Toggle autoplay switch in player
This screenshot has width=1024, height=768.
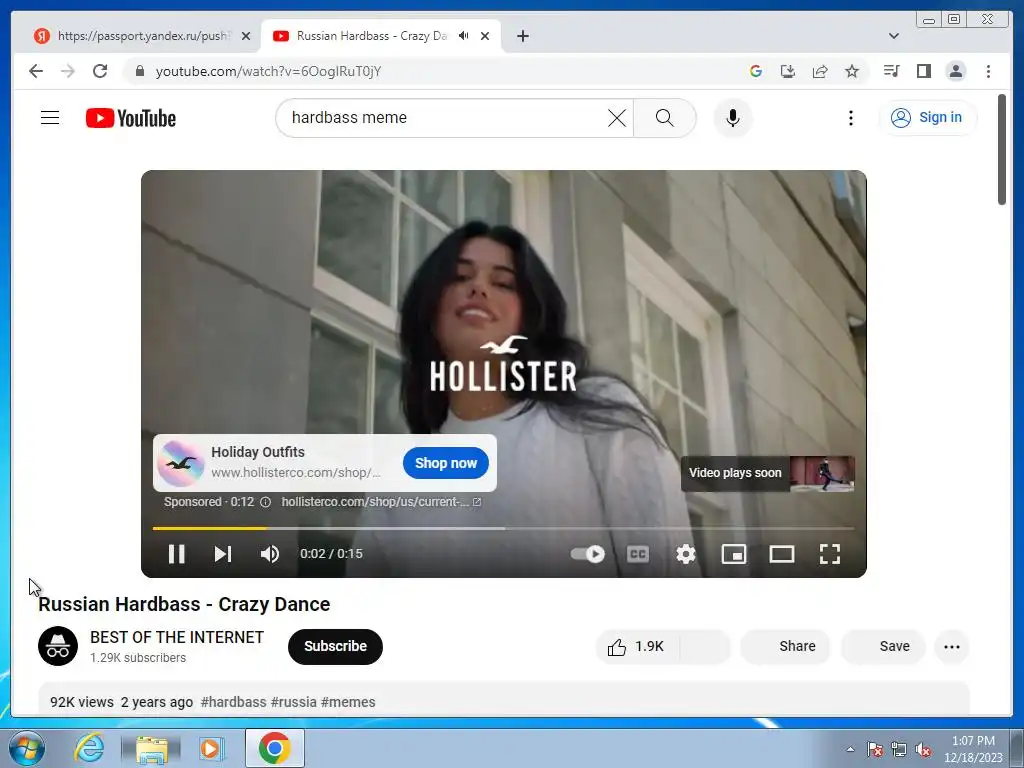point(587,554)
